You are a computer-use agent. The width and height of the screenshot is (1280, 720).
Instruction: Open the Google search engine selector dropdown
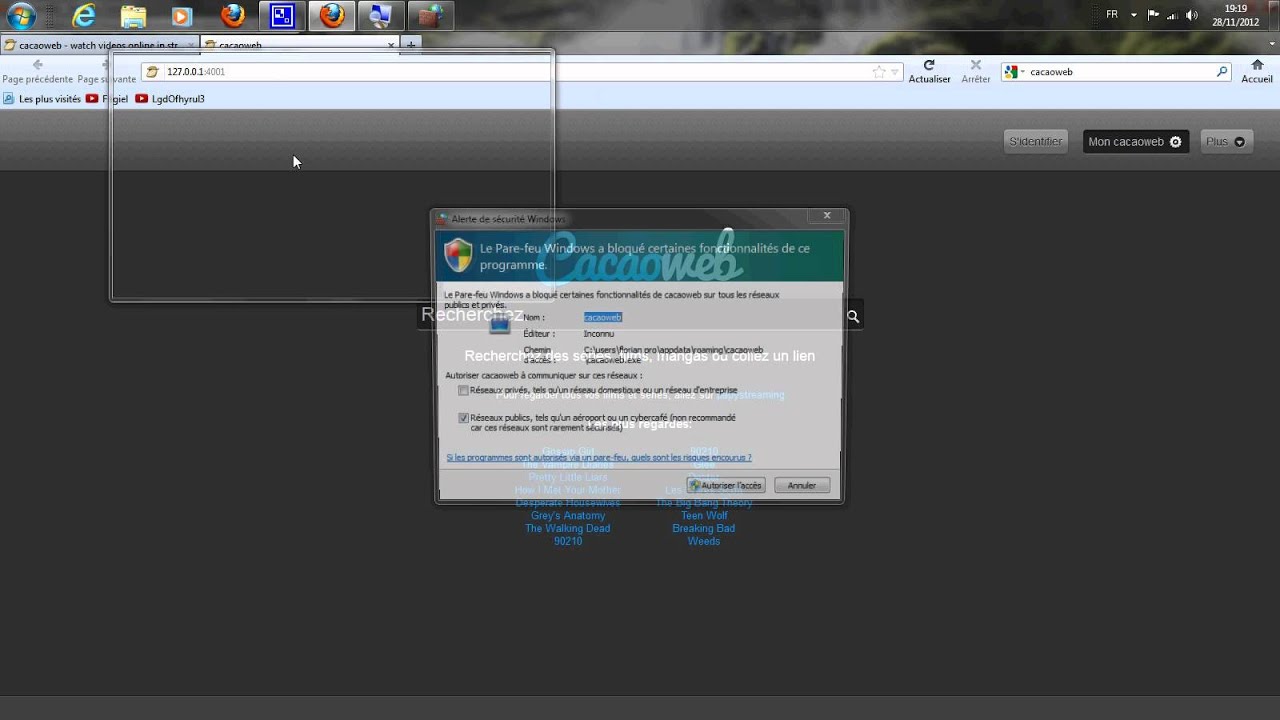click(x=1015, y=72)
